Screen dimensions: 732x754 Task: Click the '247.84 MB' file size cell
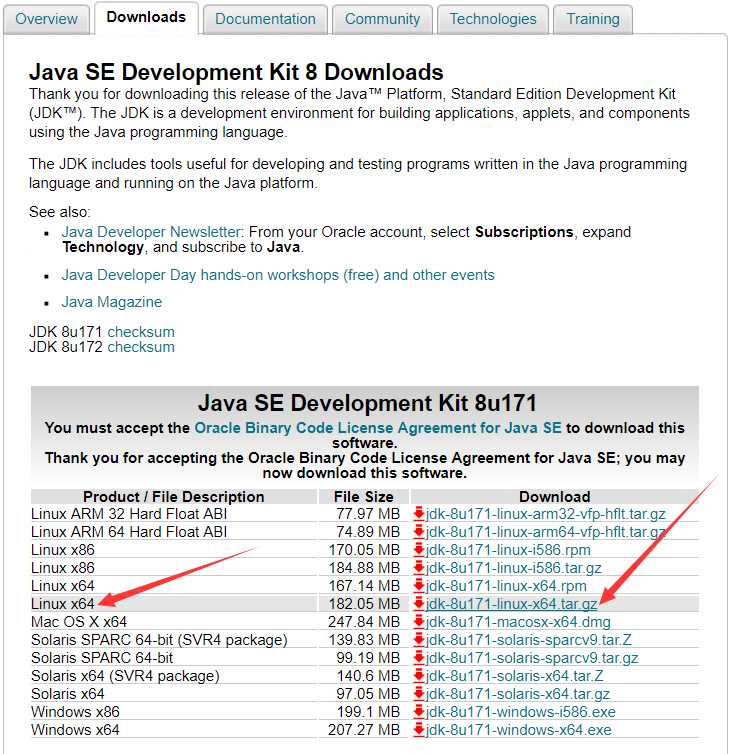pos(364,622)
